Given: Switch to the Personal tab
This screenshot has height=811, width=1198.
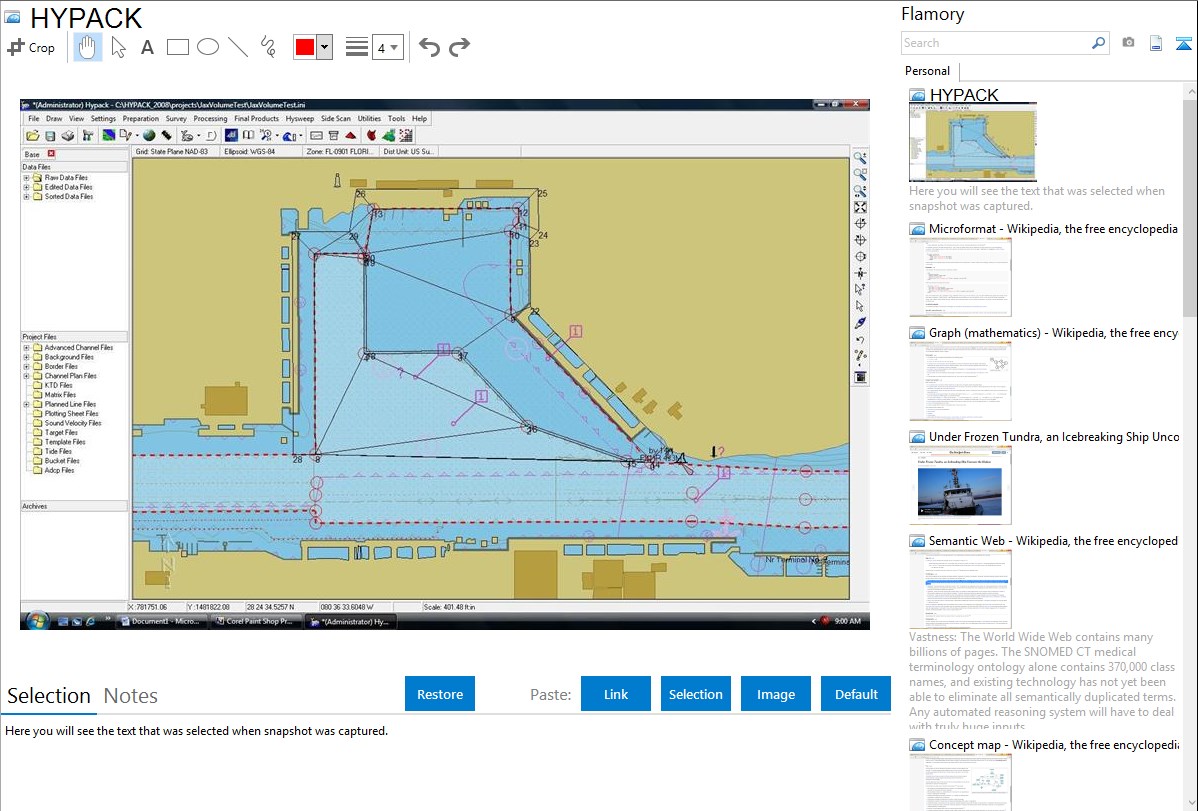Looking at the screenshot, I should (927, 71).
